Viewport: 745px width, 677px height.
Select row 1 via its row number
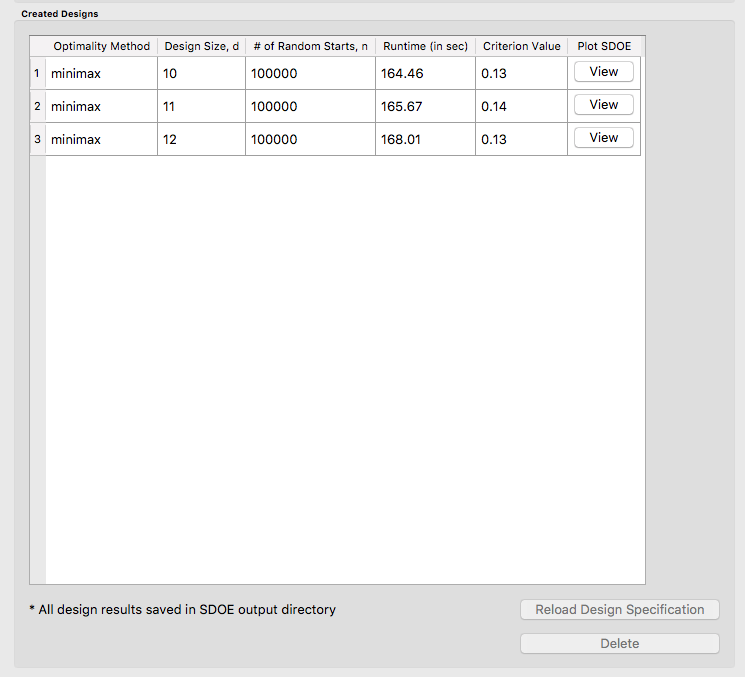37,73
